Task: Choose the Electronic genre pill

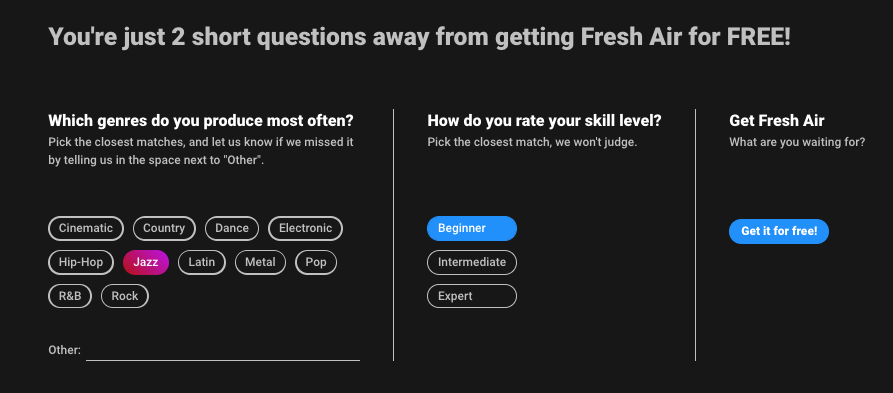Action: click(x=305, y=228)
